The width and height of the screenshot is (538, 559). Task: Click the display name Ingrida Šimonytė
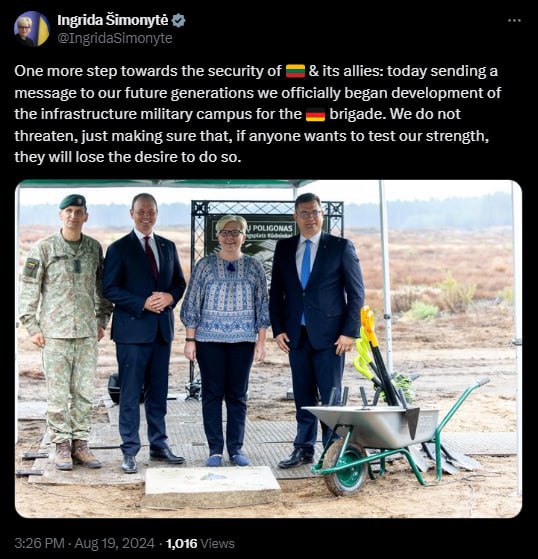[113, 20]
